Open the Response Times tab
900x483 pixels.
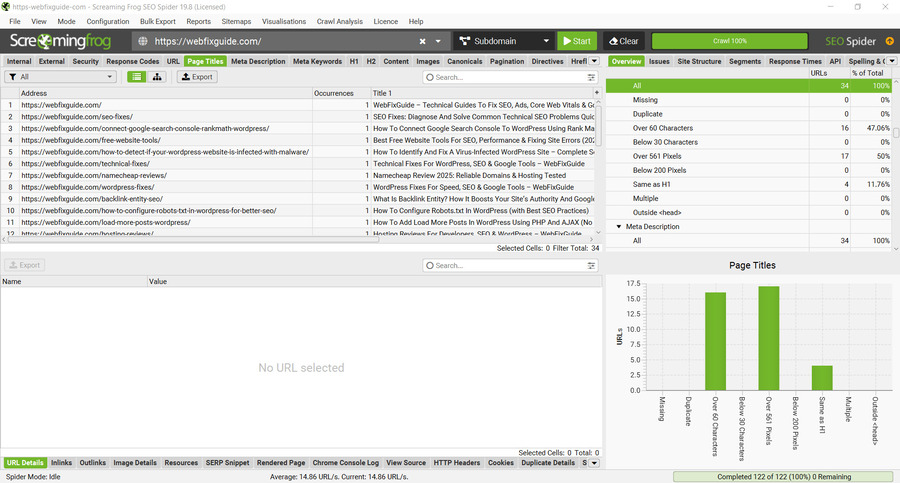pos(795,61)
